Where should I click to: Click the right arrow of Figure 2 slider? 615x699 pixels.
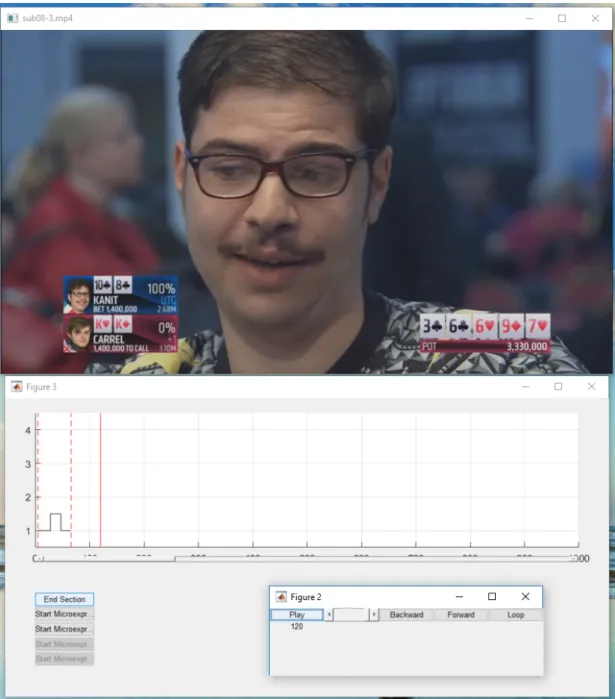[x=374, y=615]
